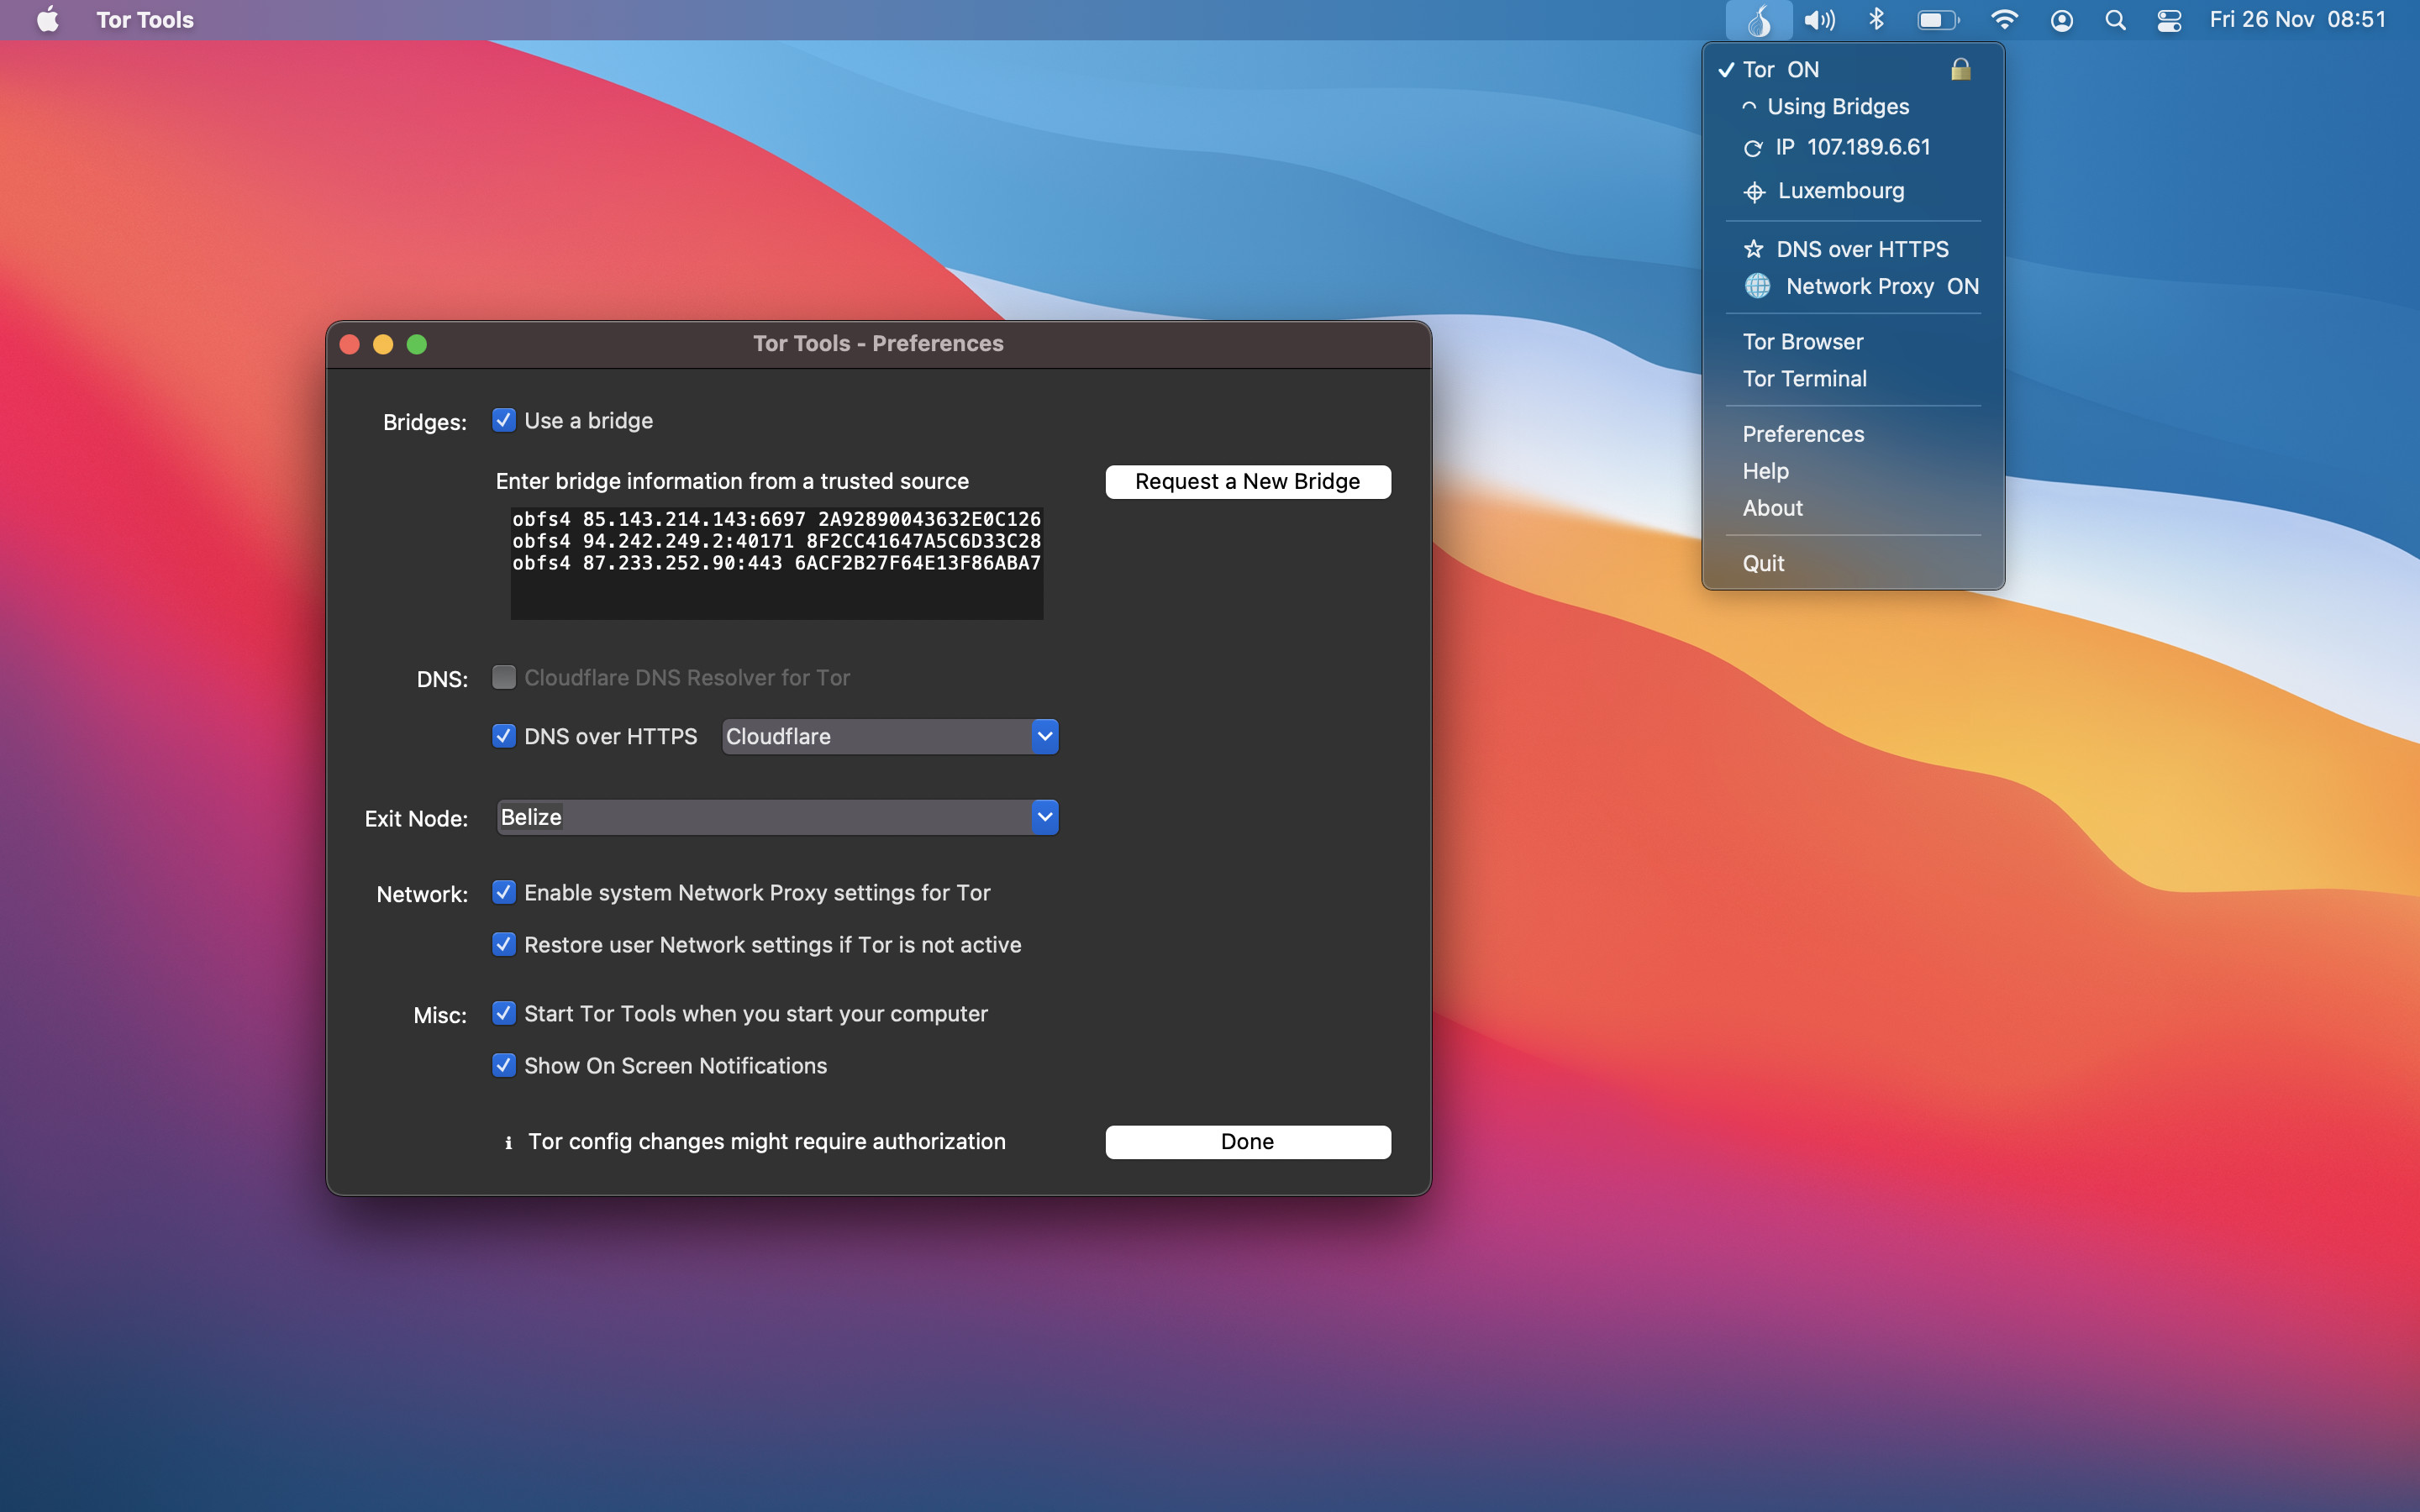This screenshot has width=2420, height=1512.
Task: Click the Using Bridges spinner icon
Action: click(x=1749, y=107)
